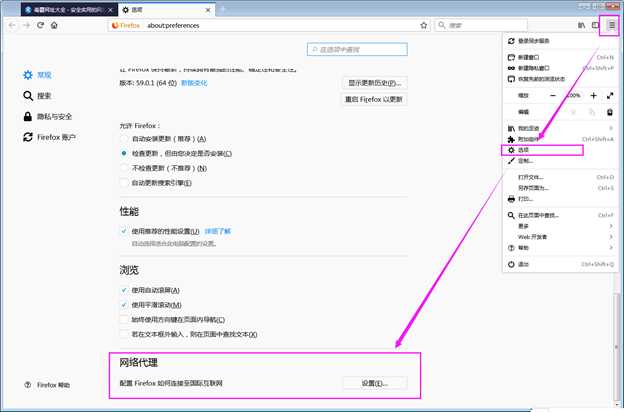Zoom out with minus in menu
The image size is (624, 412).
coord(553,96)
